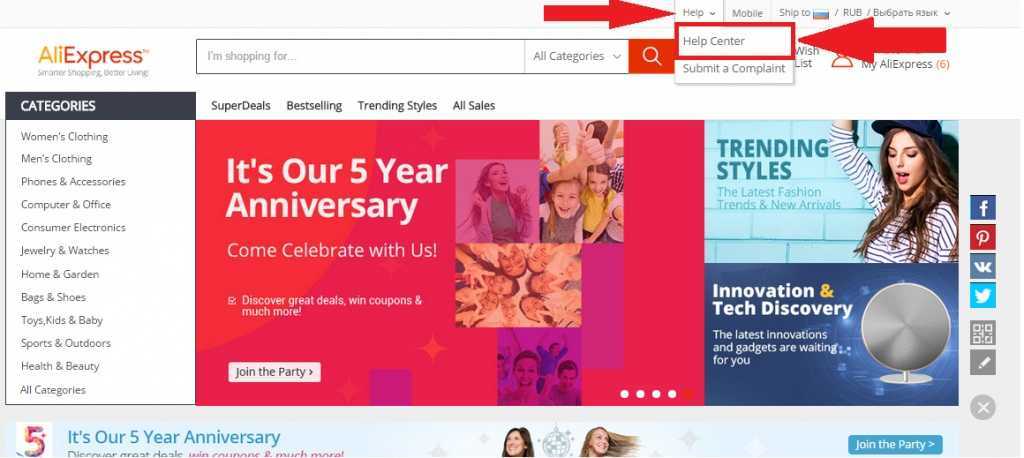Click the AliExpress logo
Screen dimensions: 1024x458
click(93, 59)
